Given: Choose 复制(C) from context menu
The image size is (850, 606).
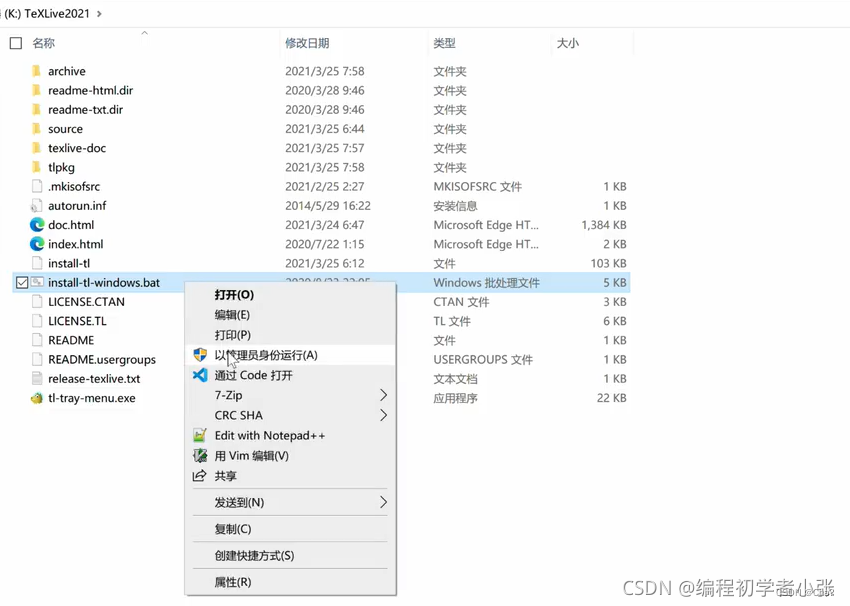Looking at the screenshot, I should (x=290, y=529).
